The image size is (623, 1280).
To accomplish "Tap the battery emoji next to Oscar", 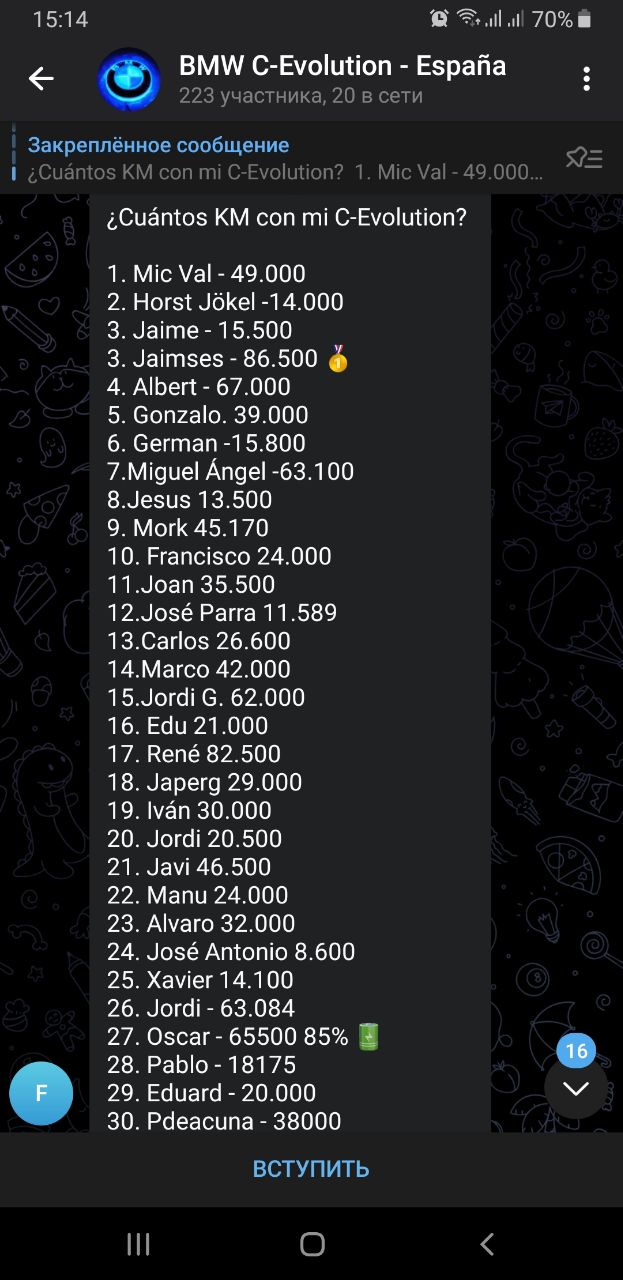I will pos(369,1036).
